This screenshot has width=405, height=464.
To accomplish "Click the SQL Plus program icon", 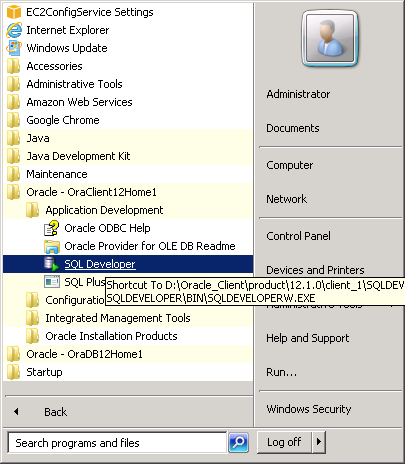I will click(52, 282).
